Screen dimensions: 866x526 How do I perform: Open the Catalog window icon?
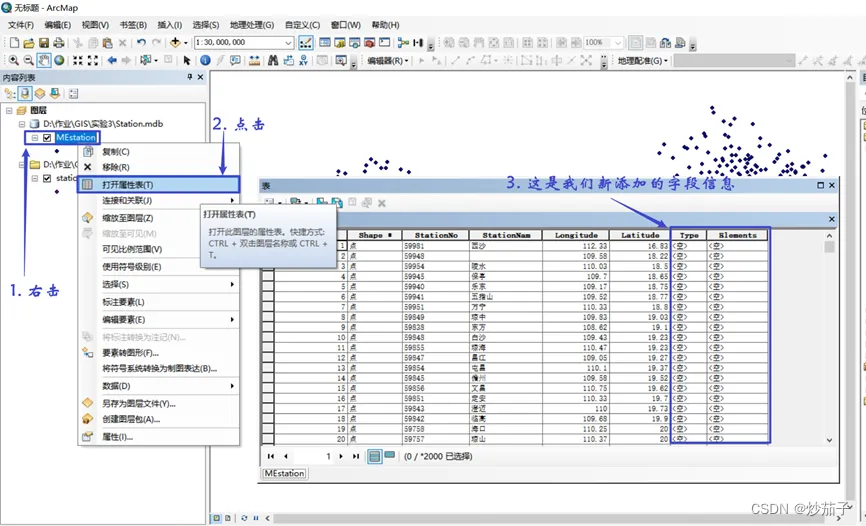[x=340, y=43]
